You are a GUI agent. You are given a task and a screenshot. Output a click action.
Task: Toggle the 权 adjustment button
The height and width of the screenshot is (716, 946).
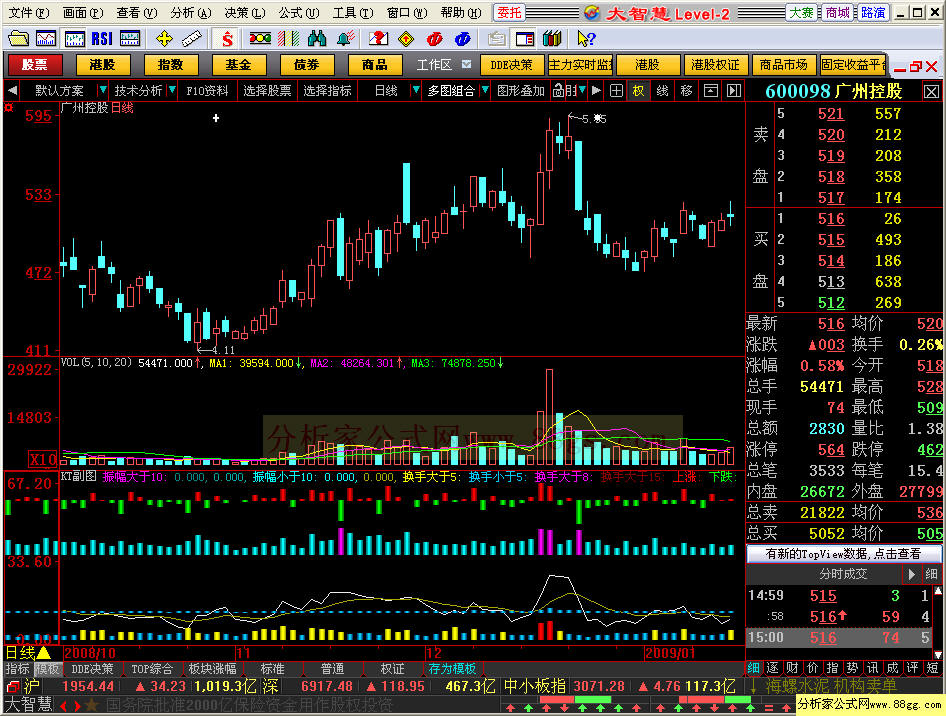point(638,91)
